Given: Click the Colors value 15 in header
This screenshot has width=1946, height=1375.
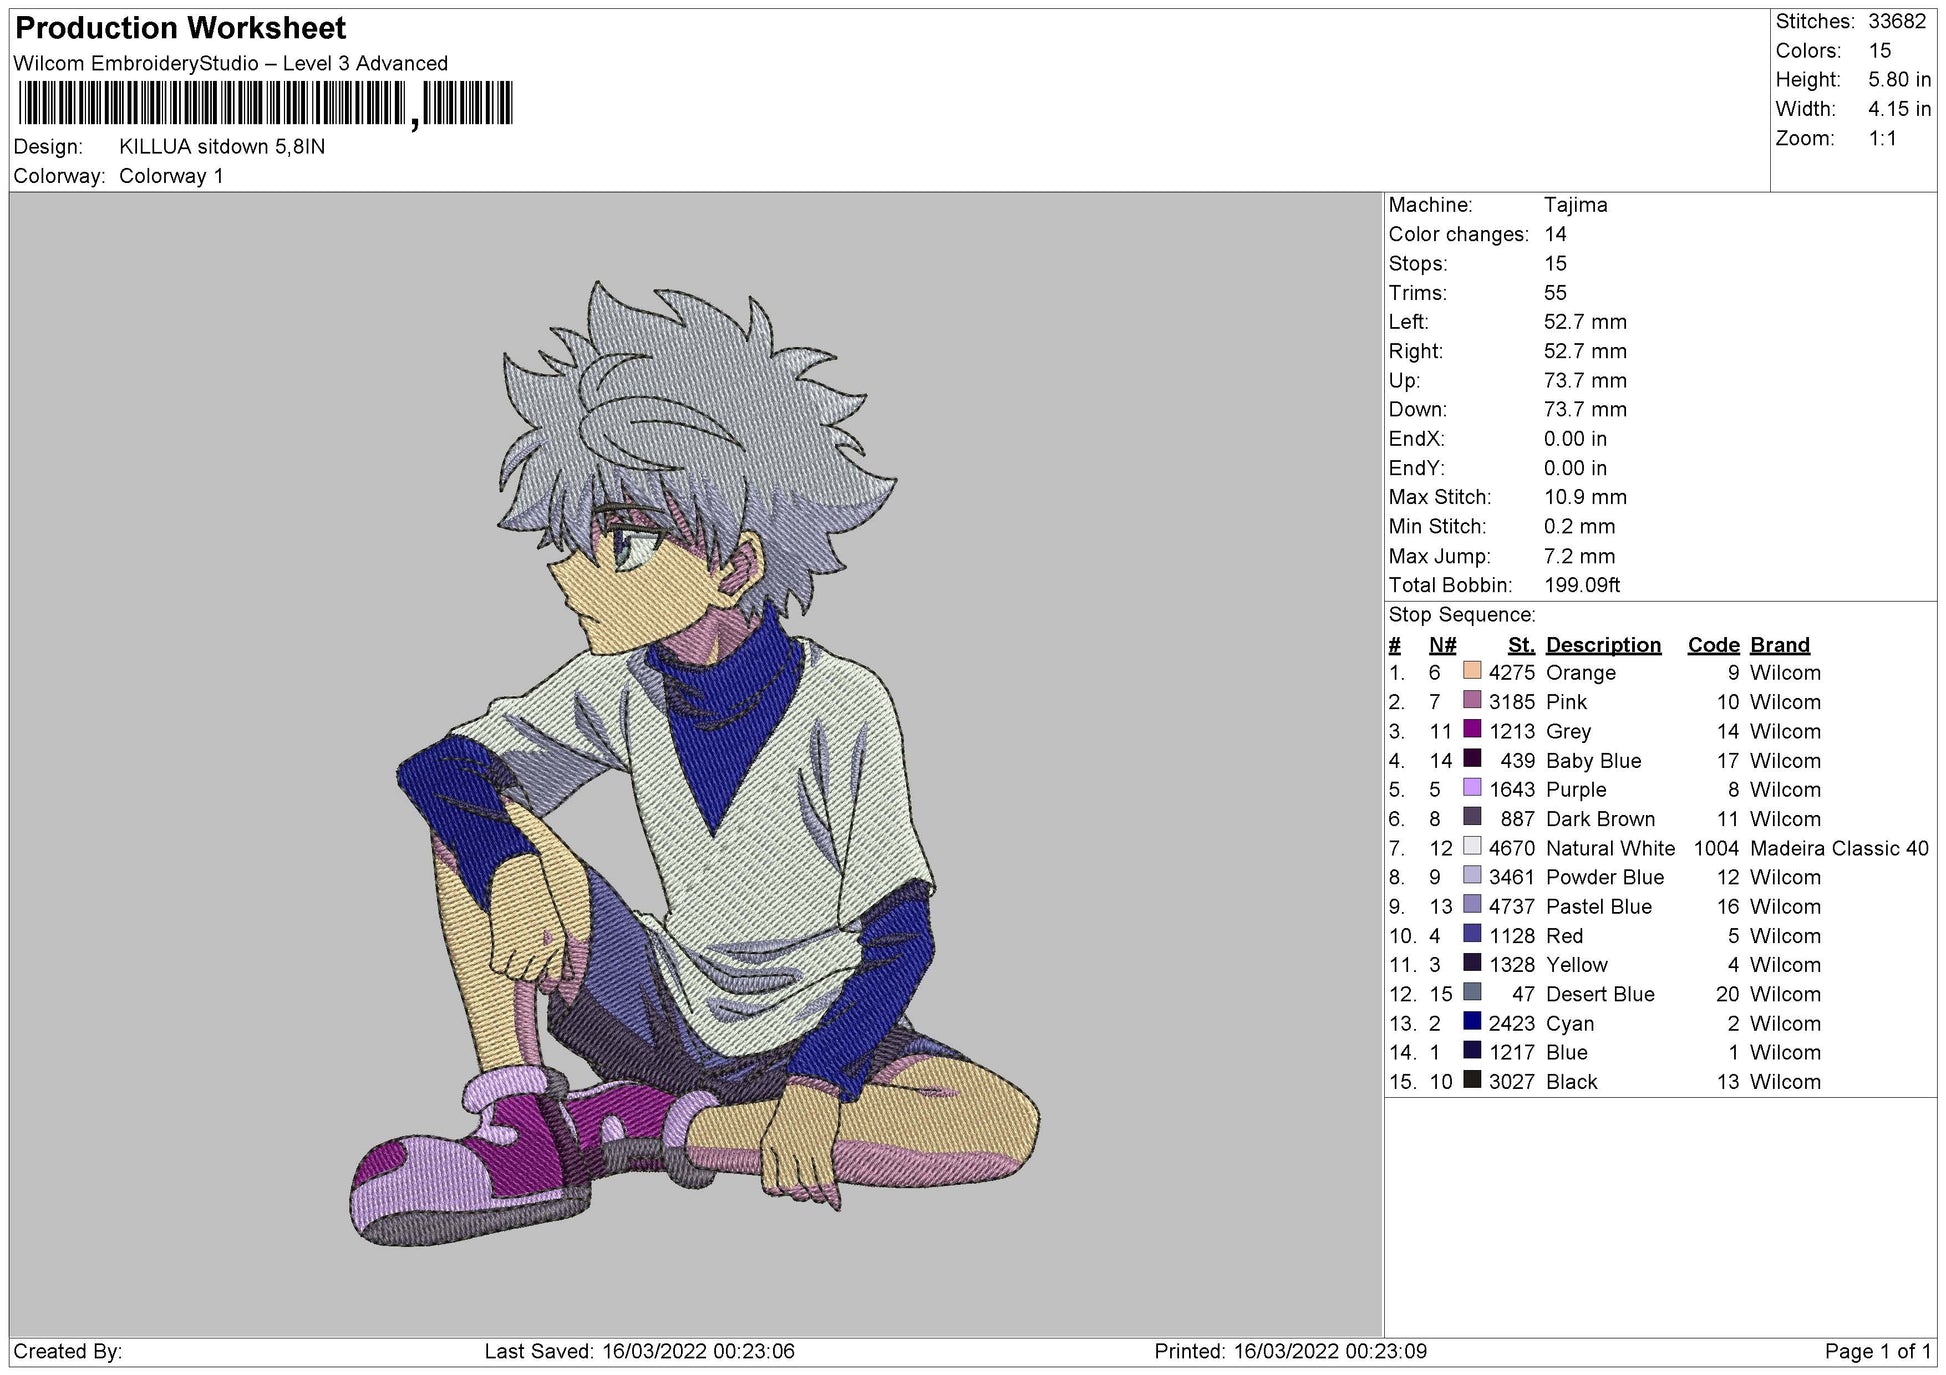Looking at the screenshot, I should point(1880,51).
